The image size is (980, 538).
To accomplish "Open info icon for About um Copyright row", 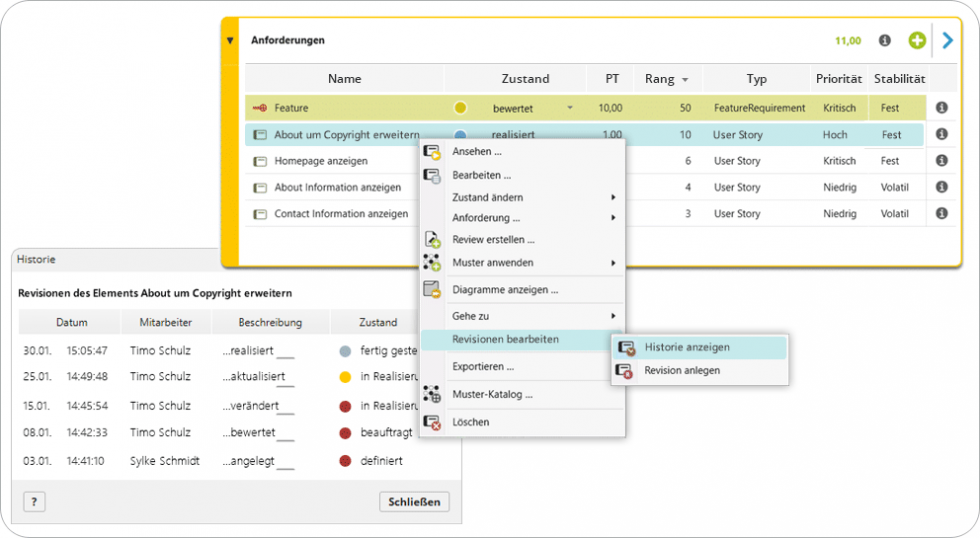I will 941,134.
